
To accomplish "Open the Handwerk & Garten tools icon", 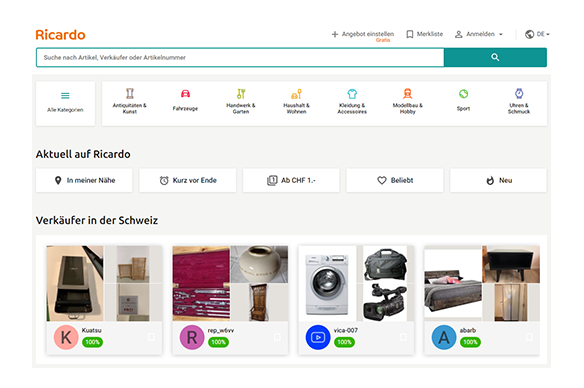I will pyautogui.click(x=241, y=93).
